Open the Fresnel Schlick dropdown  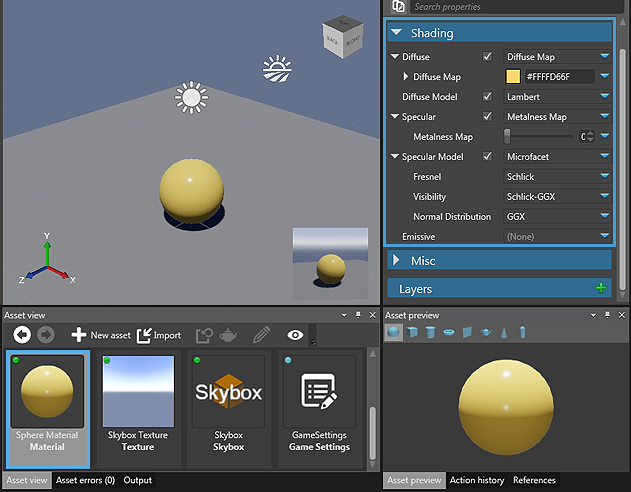(x=556, y=177)
